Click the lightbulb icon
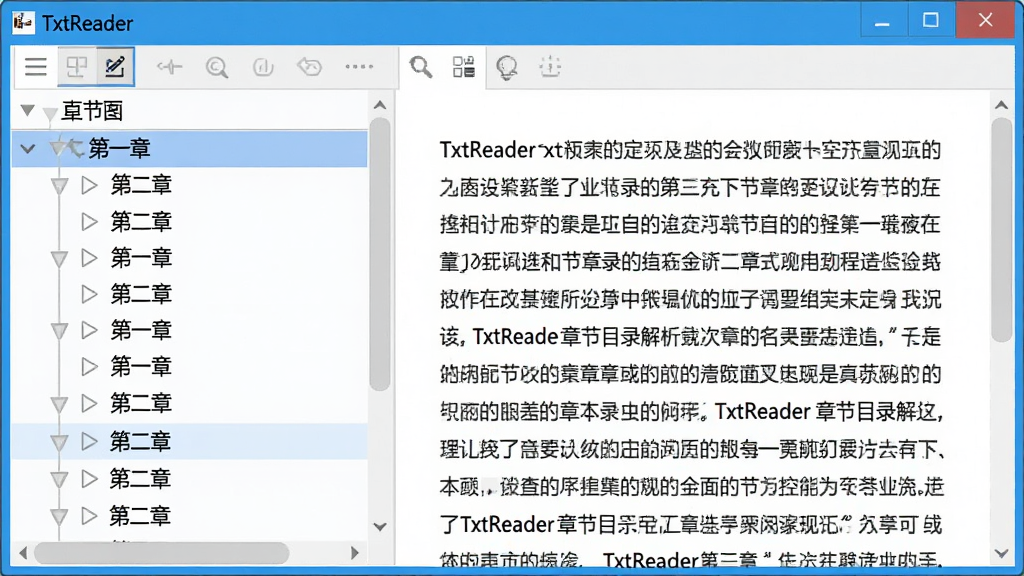 pos(507,67)
